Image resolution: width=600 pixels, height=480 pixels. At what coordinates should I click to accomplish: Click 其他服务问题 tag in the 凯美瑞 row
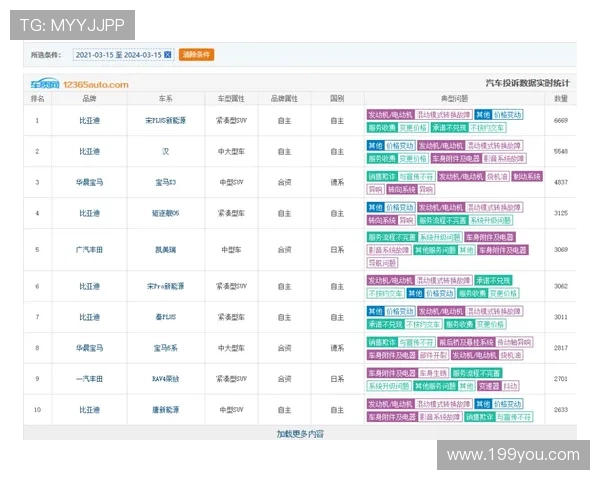click(x=435, y=250)
